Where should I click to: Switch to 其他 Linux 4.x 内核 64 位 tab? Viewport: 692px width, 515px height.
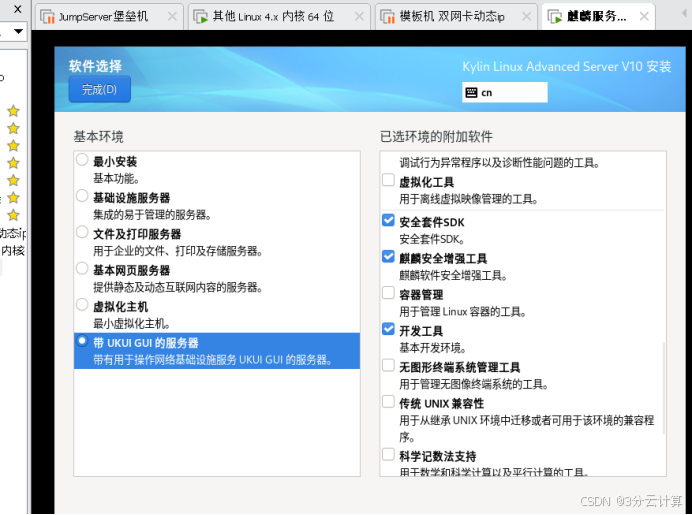click(272, 17)
